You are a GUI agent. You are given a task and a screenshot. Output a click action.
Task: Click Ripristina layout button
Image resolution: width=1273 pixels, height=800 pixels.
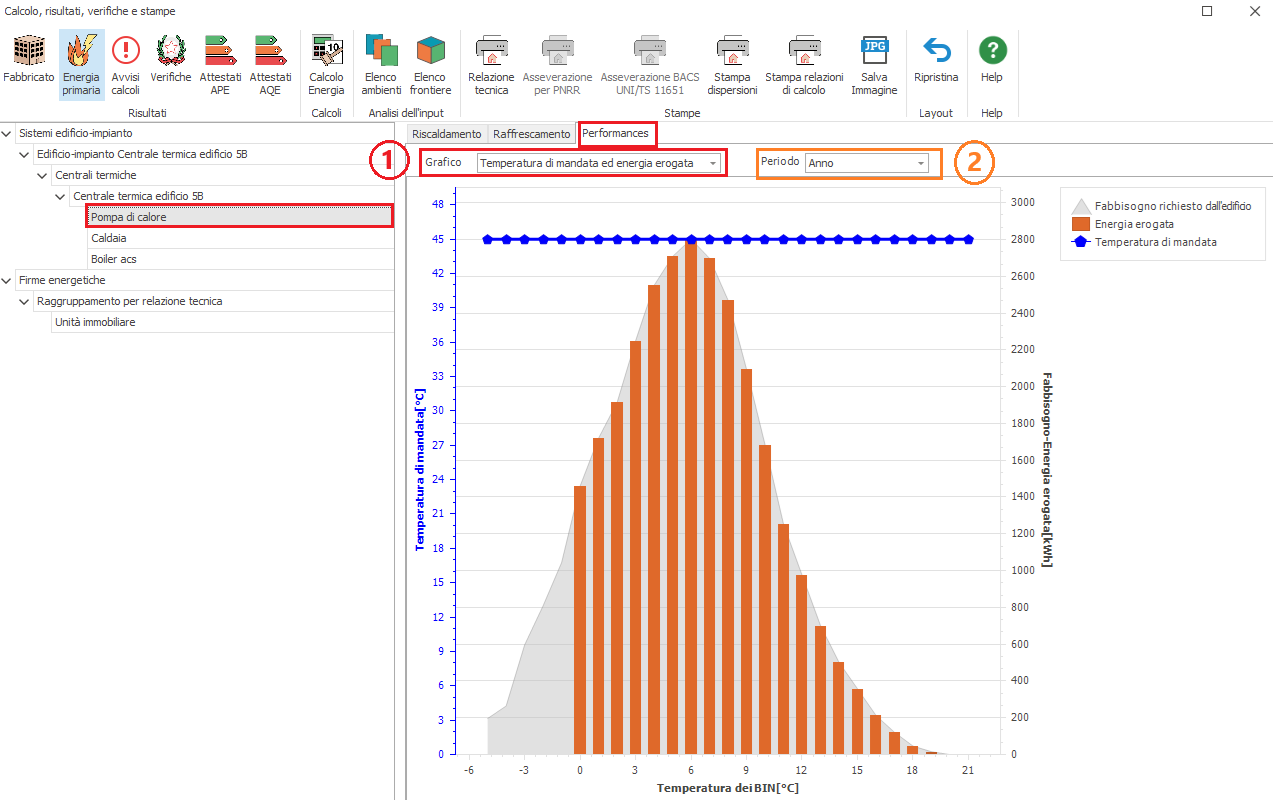(936, 59)
